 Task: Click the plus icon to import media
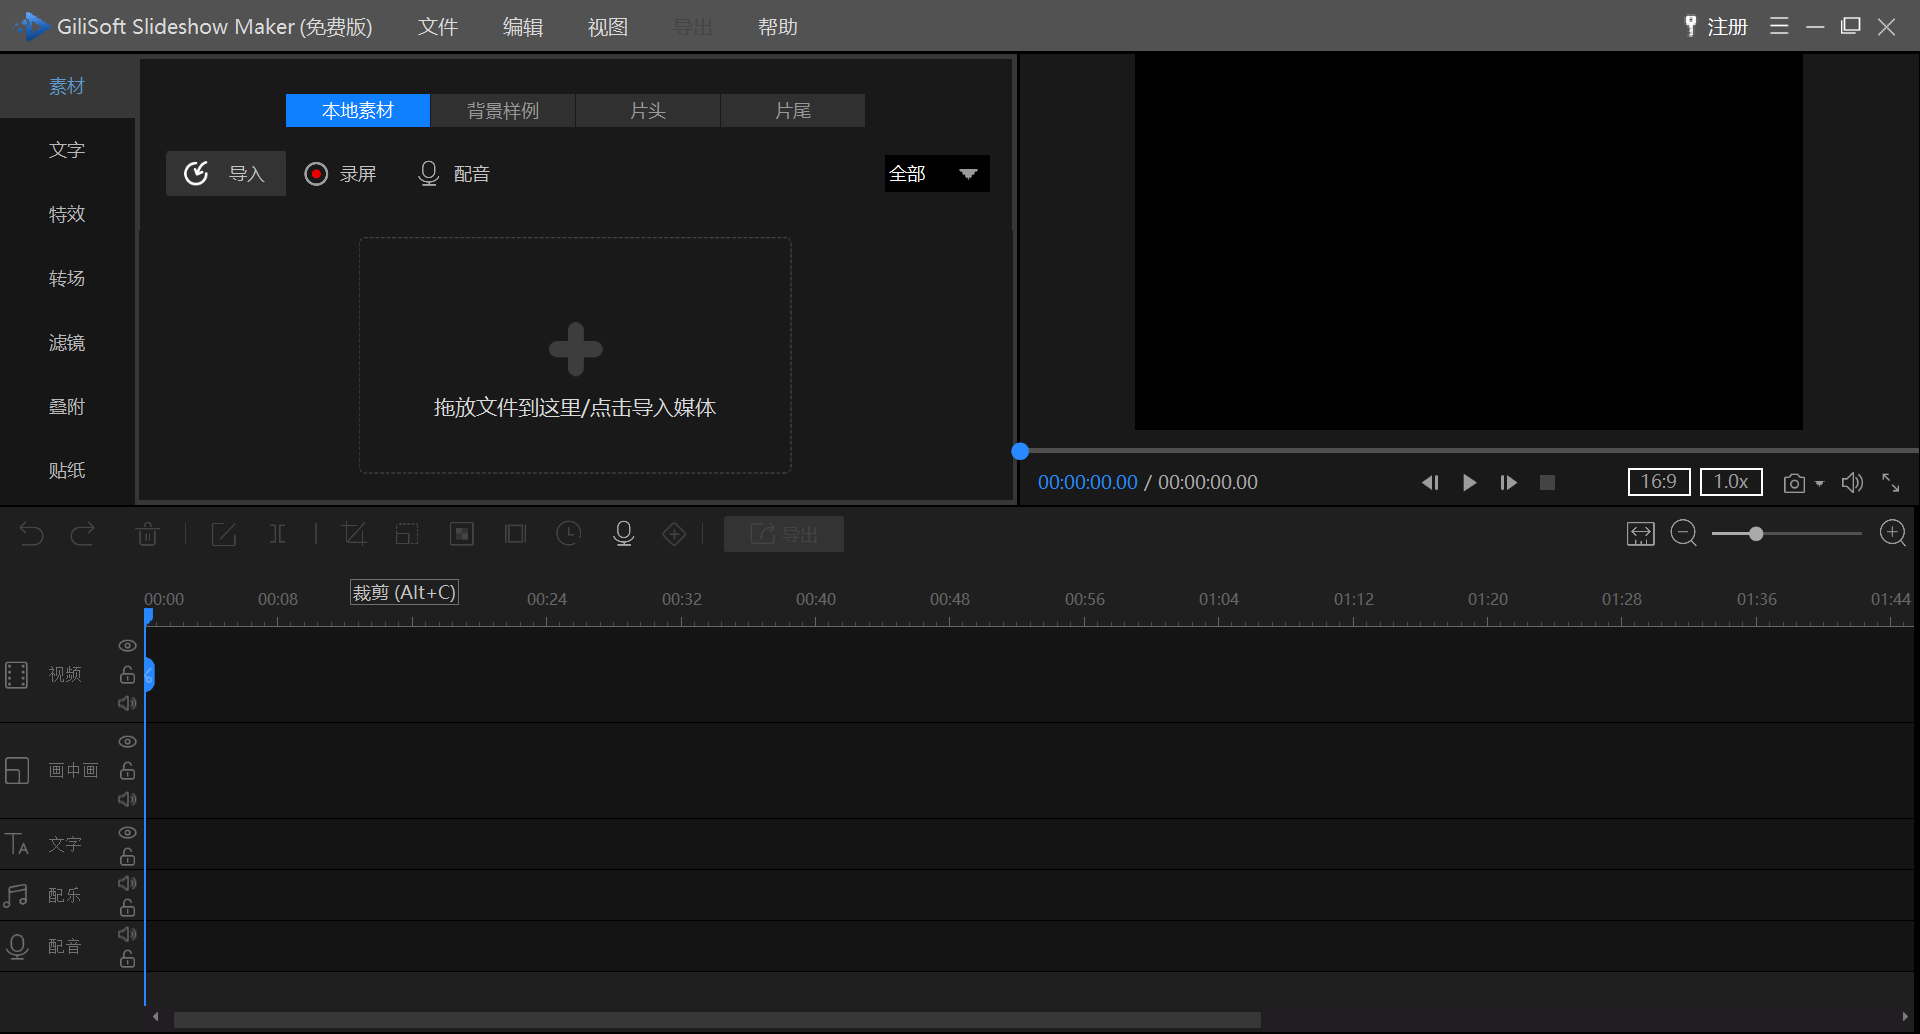576,349
